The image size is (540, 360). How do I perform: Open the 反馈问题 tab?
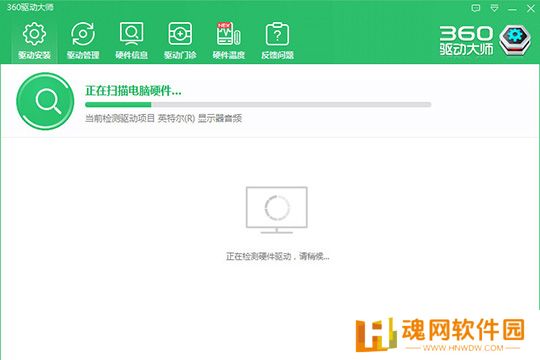277,41
